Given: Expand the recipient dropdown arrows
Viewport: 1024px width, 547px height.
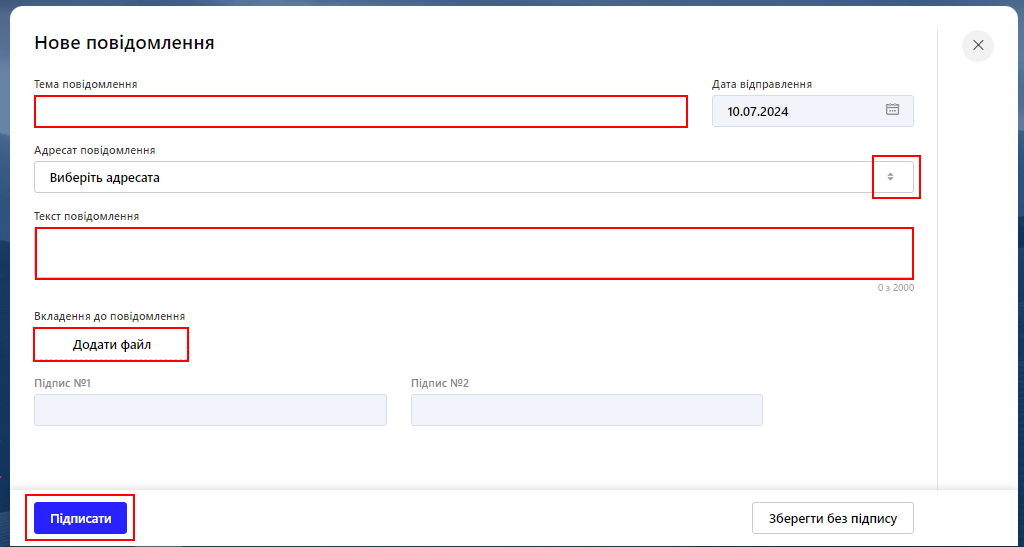Looking at the screenshot, I should click(890, 177).
